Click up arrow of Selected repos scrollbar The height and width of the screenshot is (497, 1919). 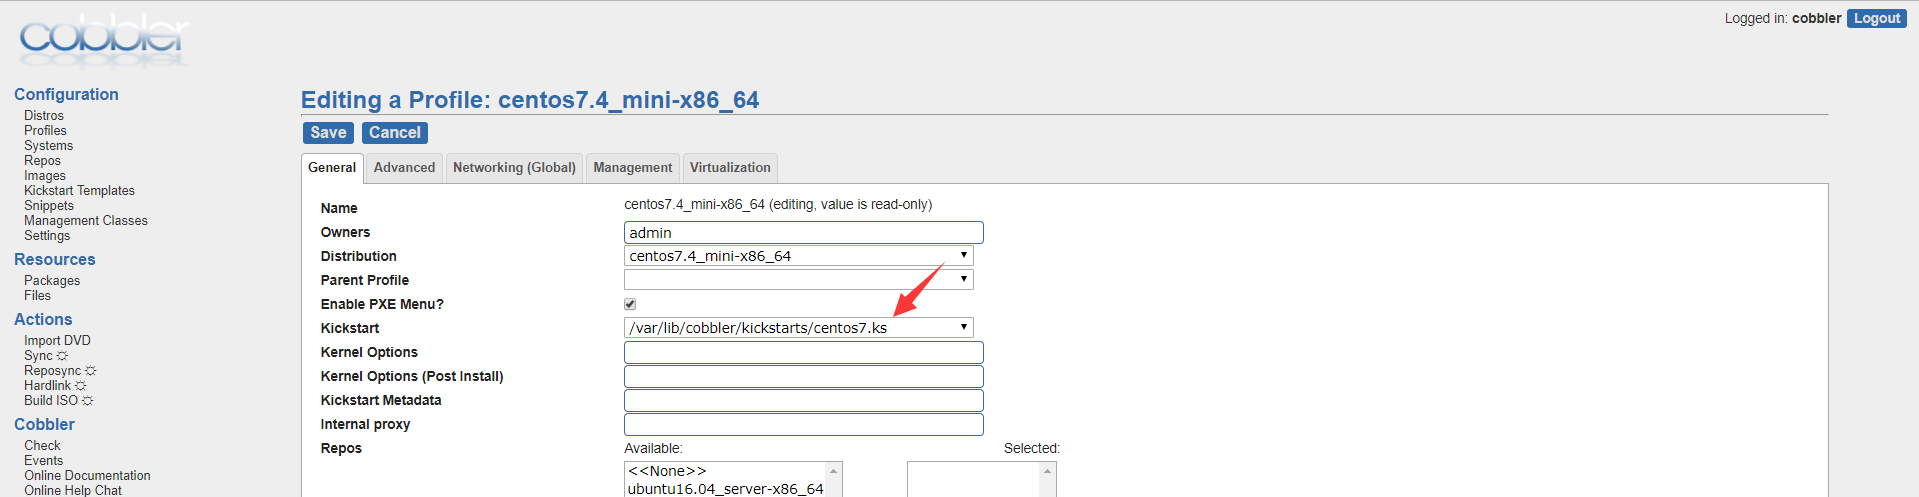(x=1047, y=471)
